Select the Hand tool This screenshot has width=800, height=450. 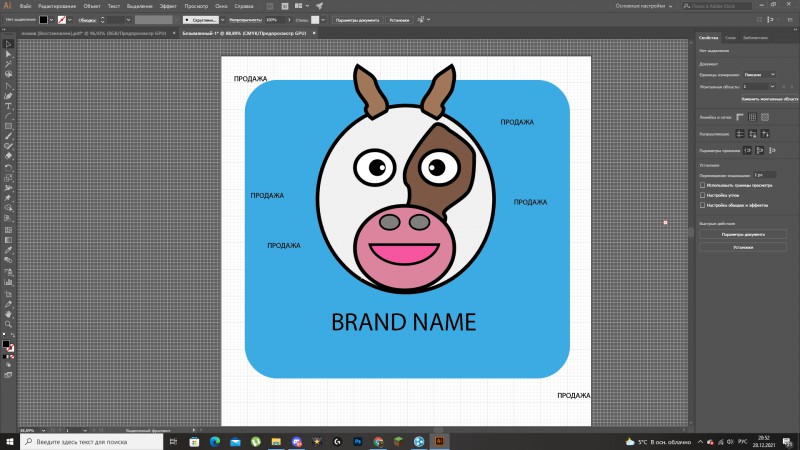pyautogui.click(x=8, y=314)
